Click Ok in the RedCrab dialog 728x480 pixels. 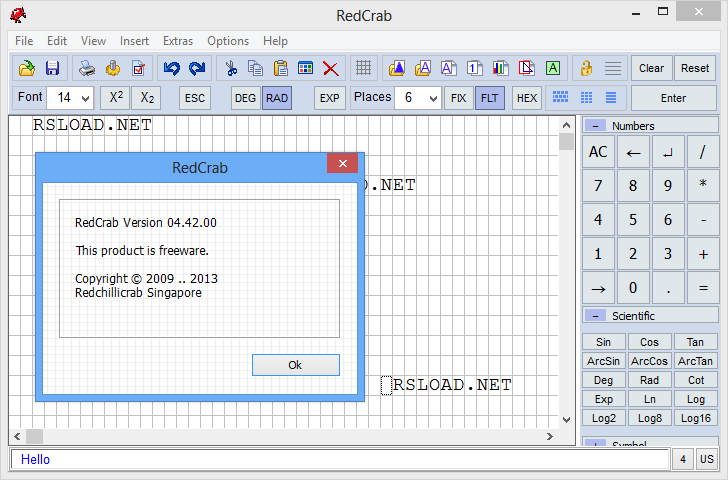point(296,365)
